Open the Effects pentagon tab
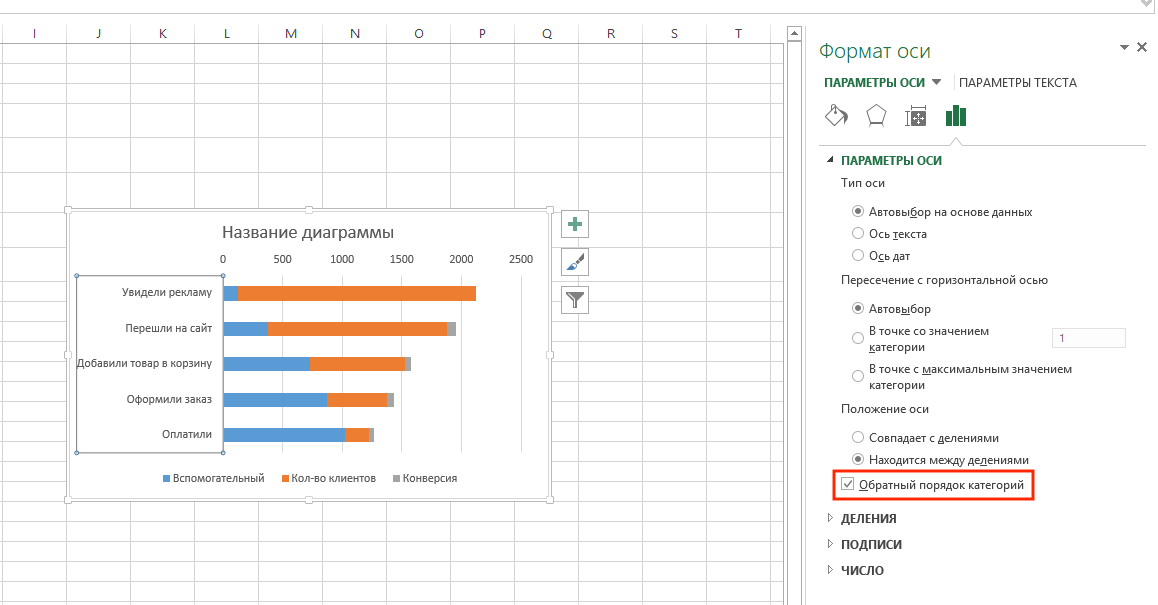Viewport: 1158px width, 605px height. point(876,116)
